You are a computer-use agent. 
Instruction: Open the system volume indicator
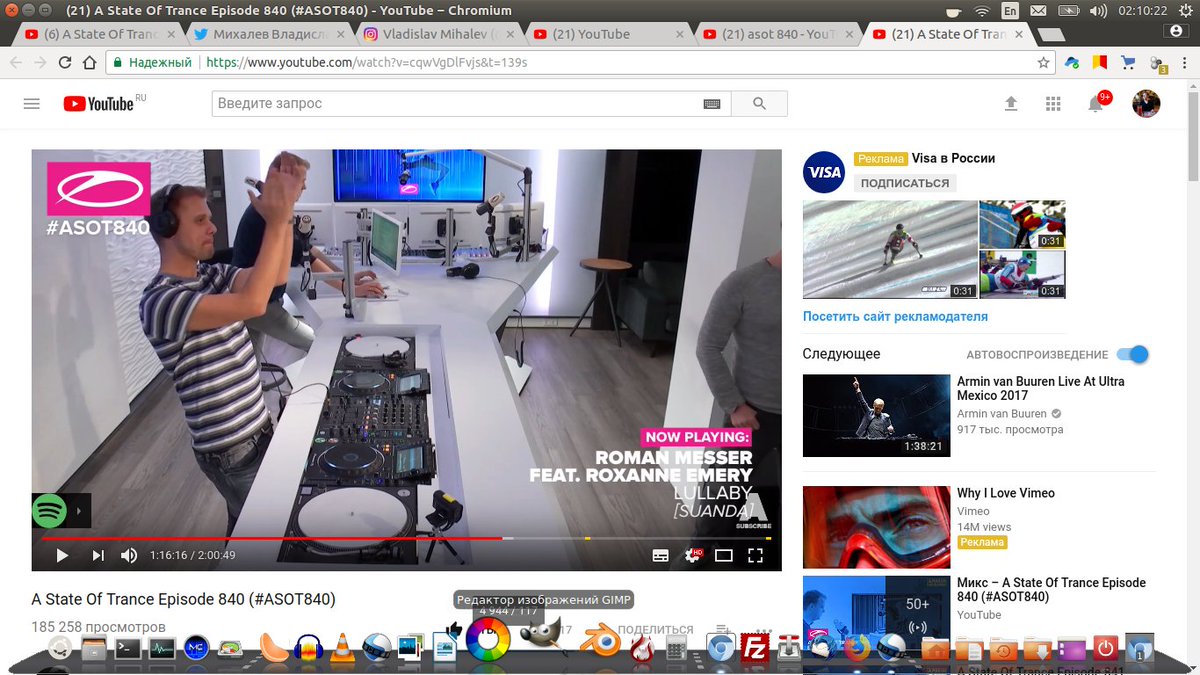pyautogui.click(x=1098, y=11)
